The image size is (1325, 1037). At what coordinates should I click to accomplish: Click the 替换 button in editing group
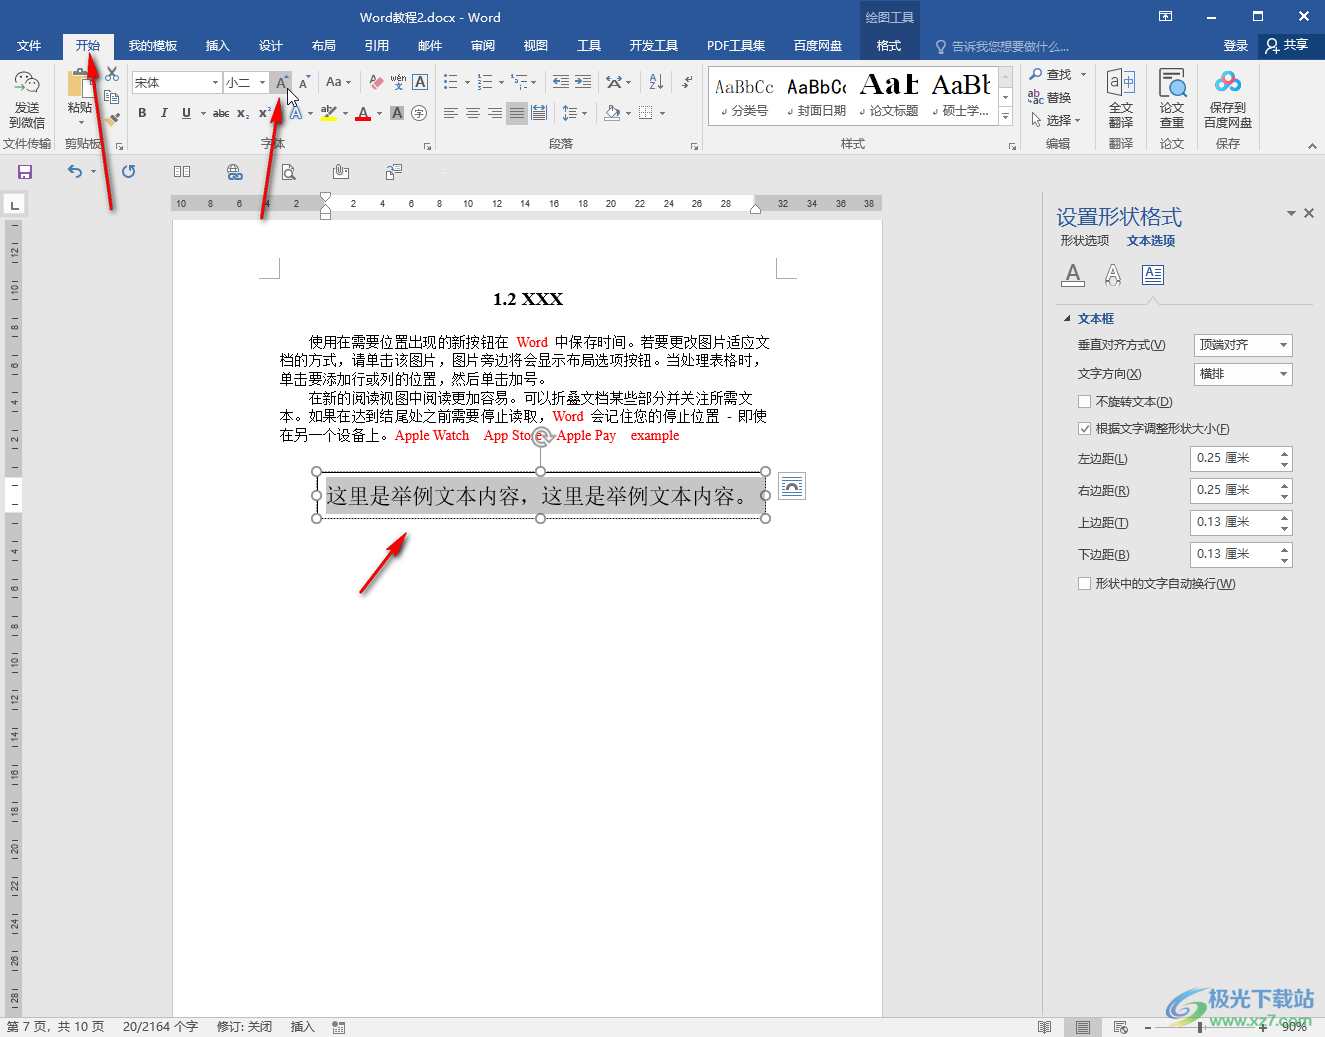point(1050,98)
